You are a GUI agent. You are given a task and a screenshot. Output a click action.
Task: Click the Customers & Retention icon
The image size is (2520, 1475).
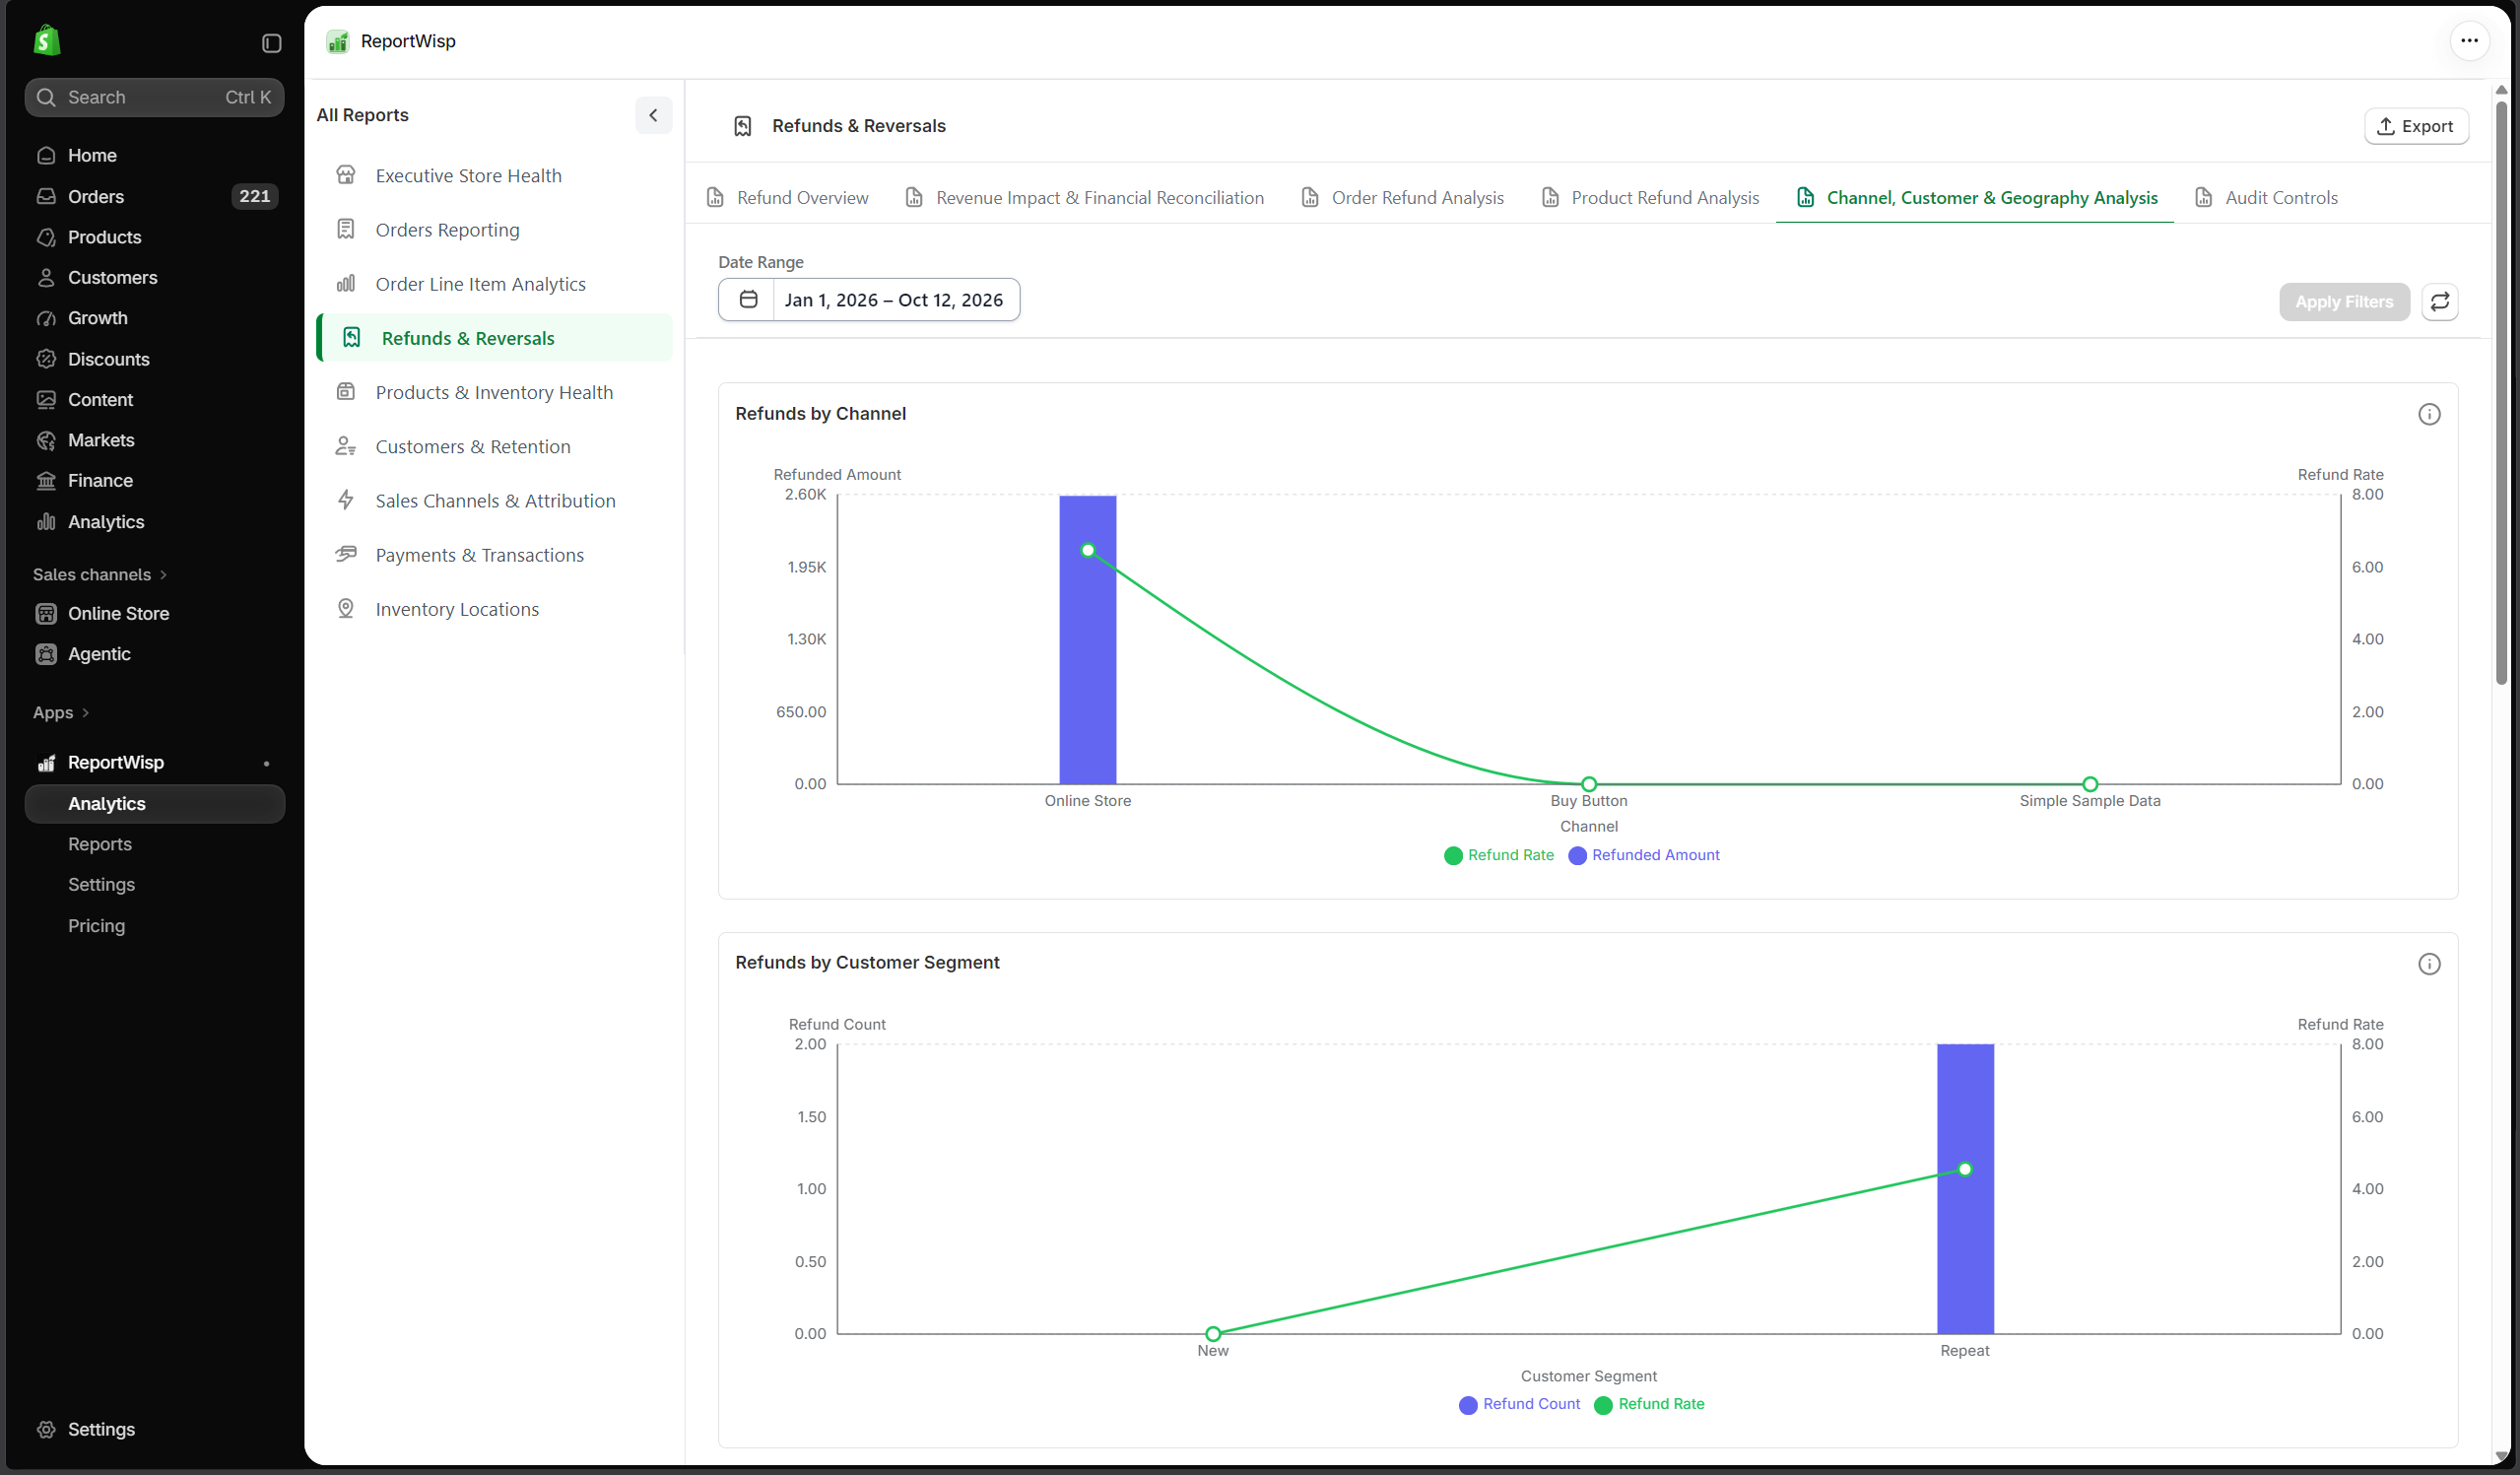click(346, 446)
